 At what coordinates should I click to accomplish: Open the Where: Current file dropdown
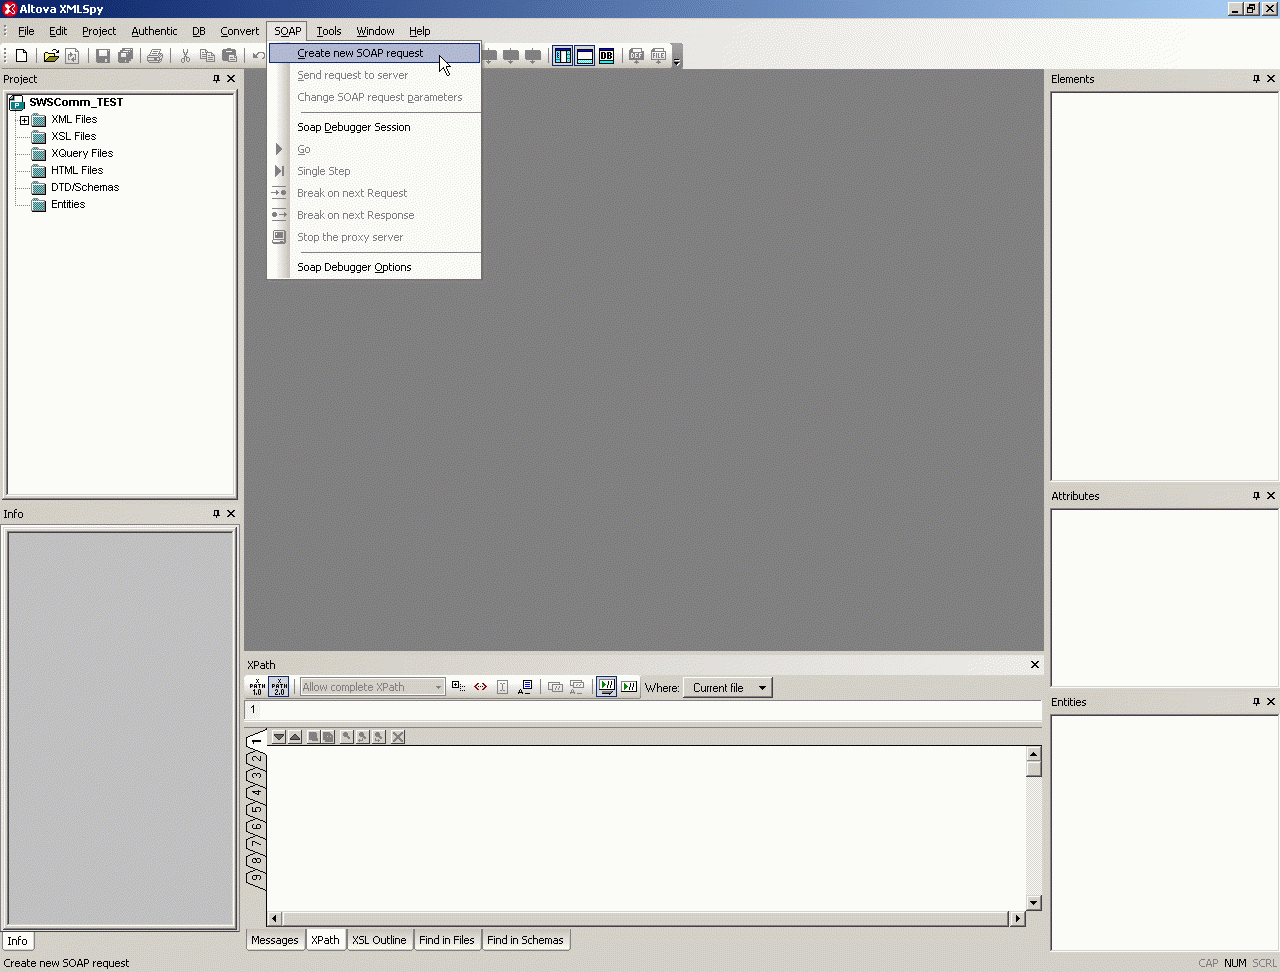[728, 688]
